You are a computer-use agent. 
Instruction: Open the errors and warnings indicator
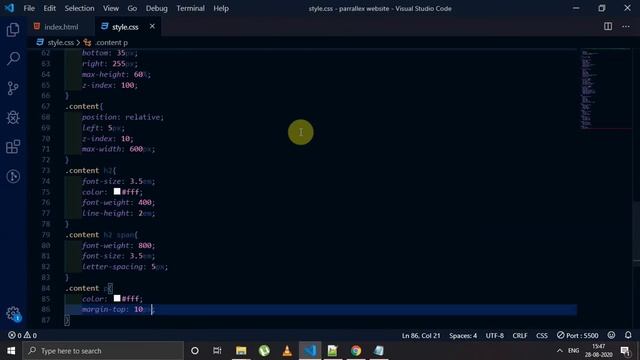(x=22, y=335)
